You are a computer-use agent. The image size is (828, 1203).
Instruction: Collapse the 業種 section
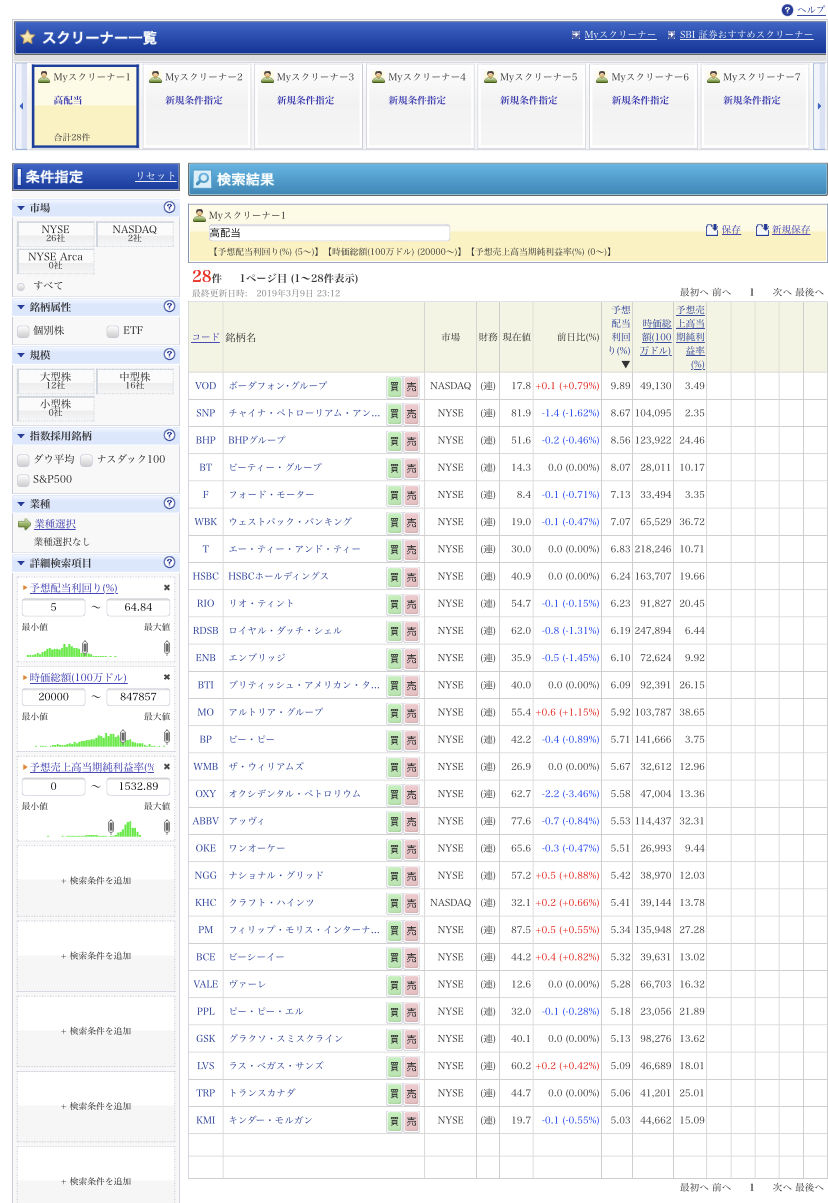point(21,504)
